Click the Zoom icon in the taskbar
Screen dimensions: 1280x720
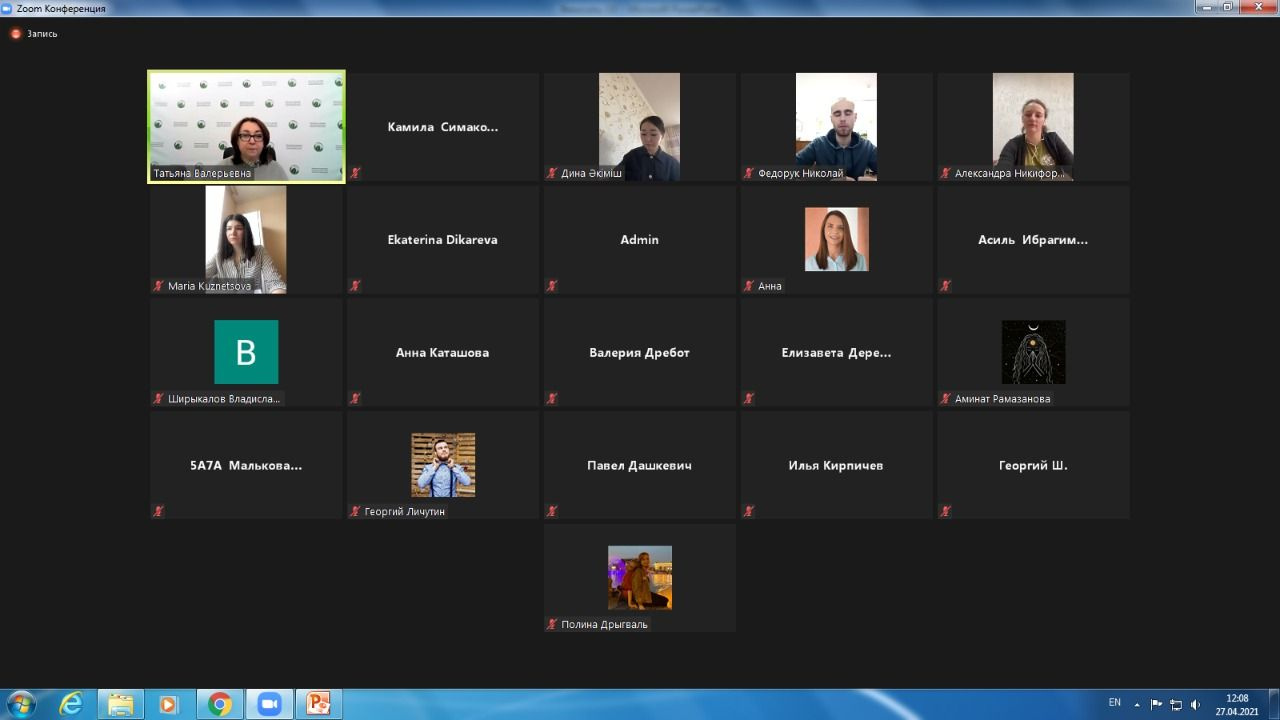click(269, 704)
